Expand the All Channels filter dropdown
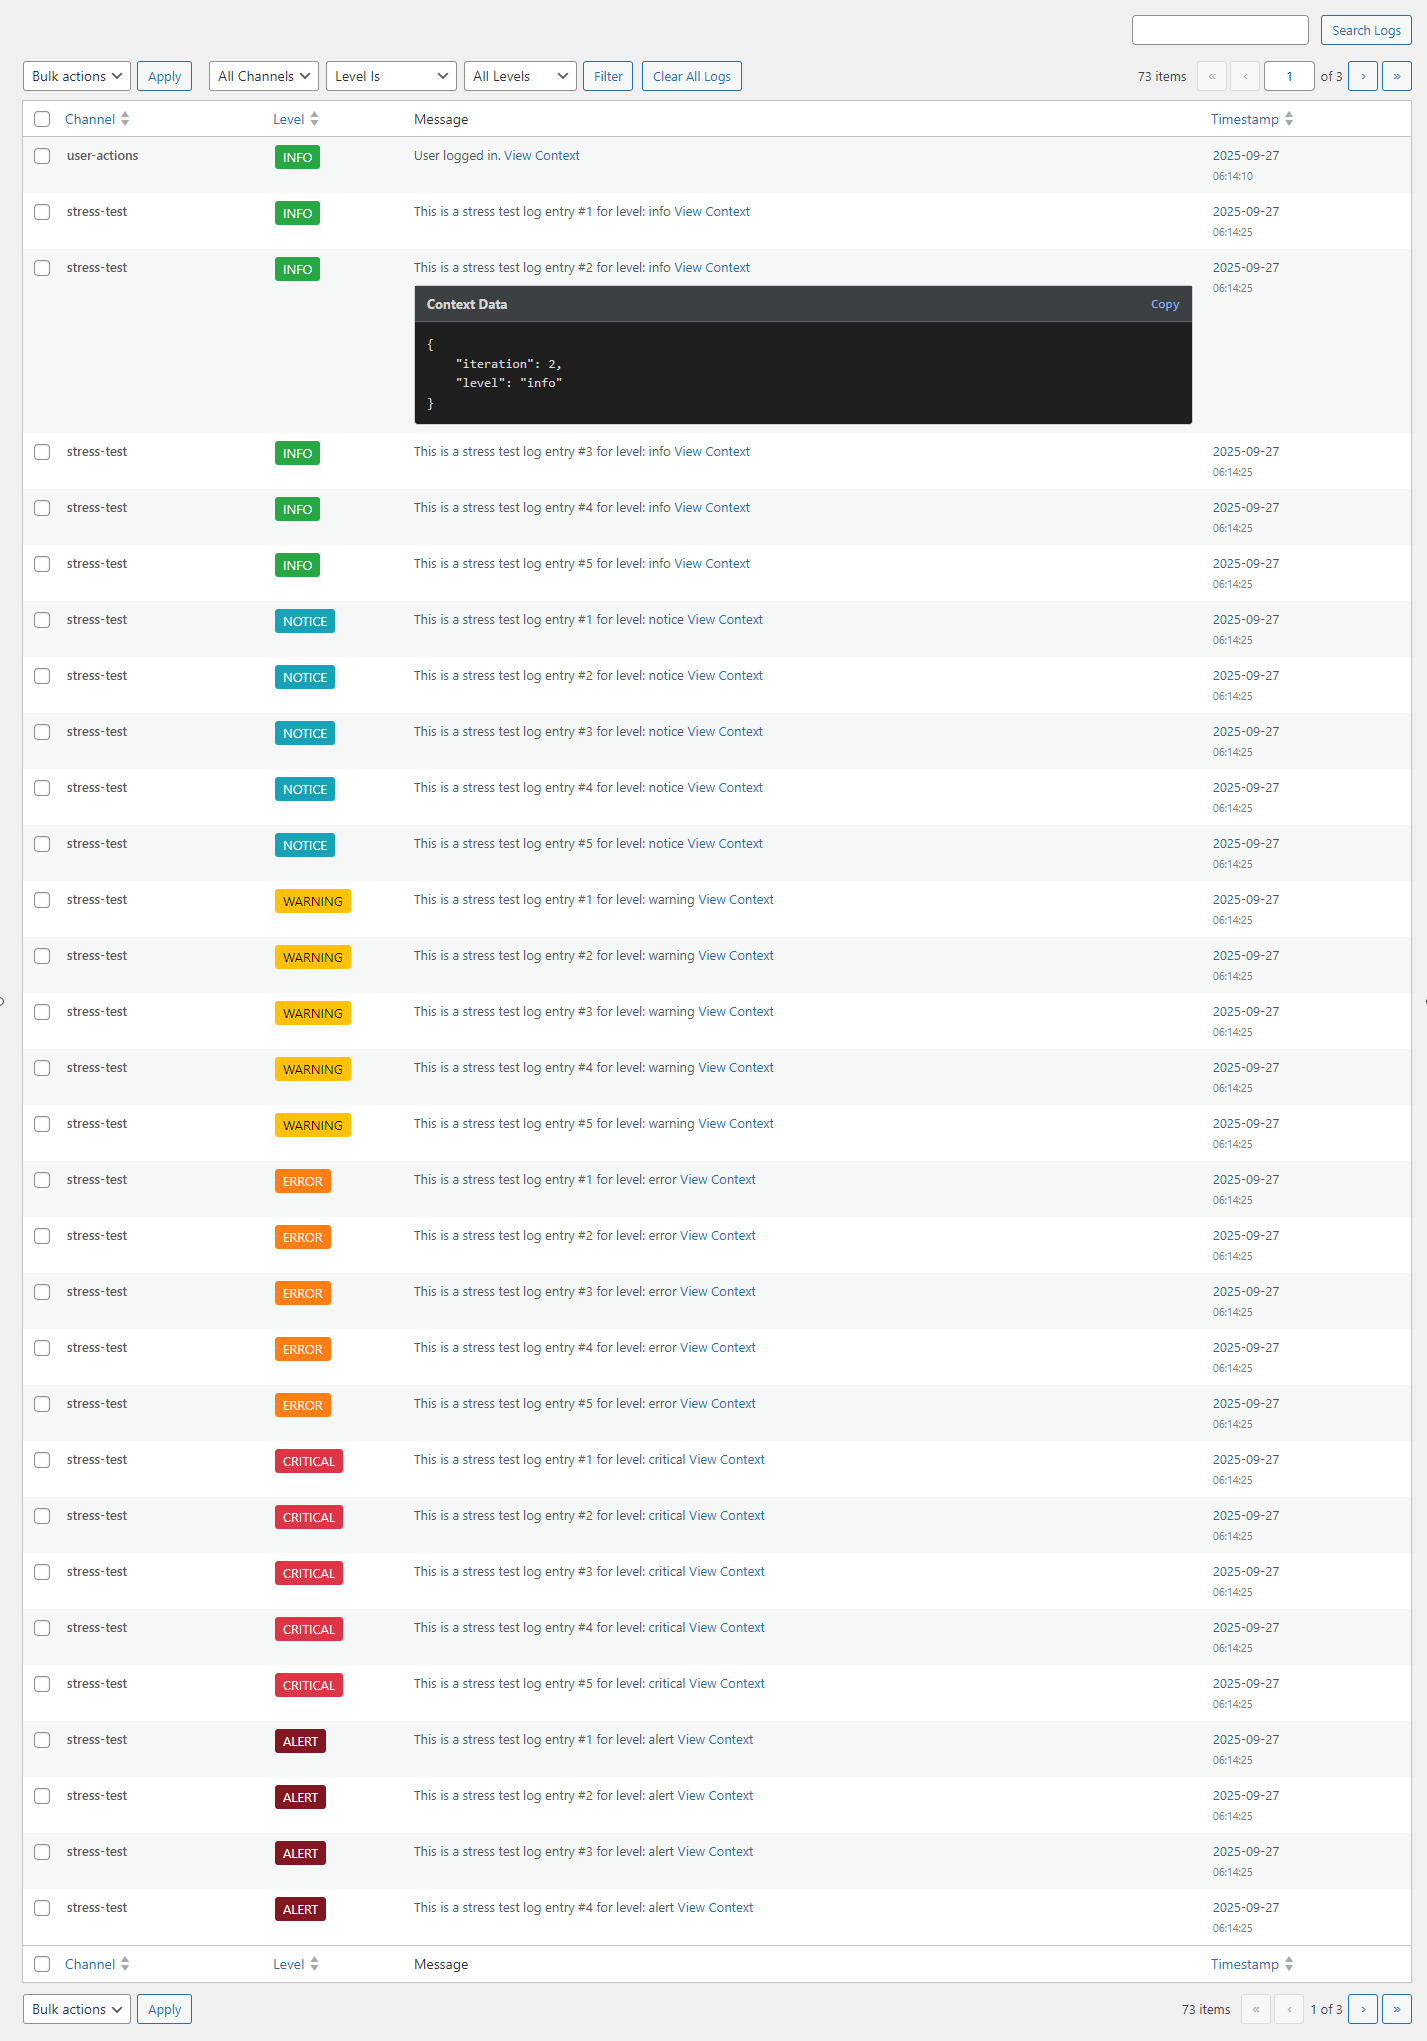 point(264,76)
